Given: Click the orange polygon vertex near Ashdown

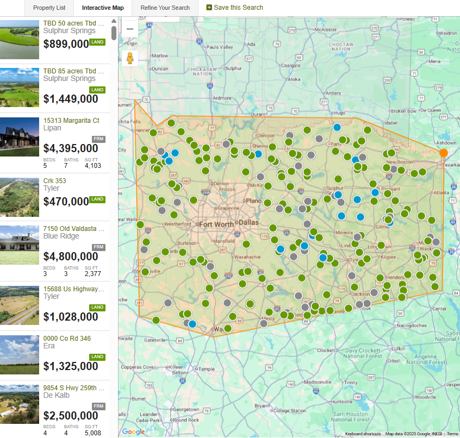Looking at the screenshot, I should pos(443,153).
